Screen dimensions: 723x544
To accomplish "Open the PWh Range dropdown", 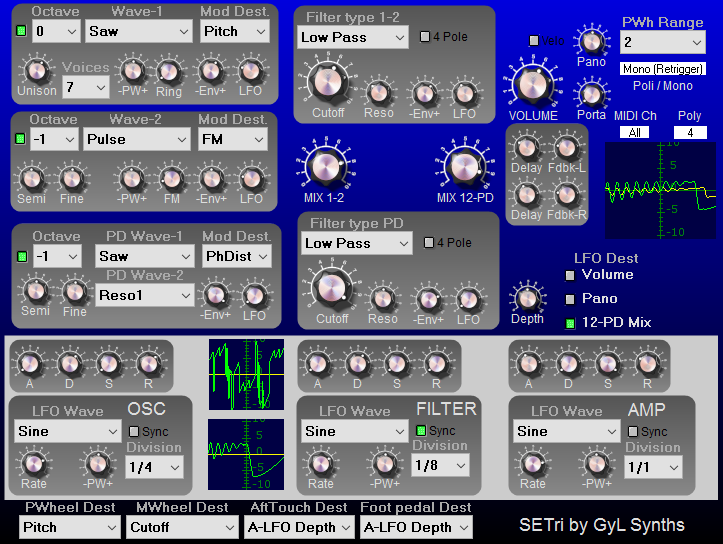I will [x=663, y=42].
